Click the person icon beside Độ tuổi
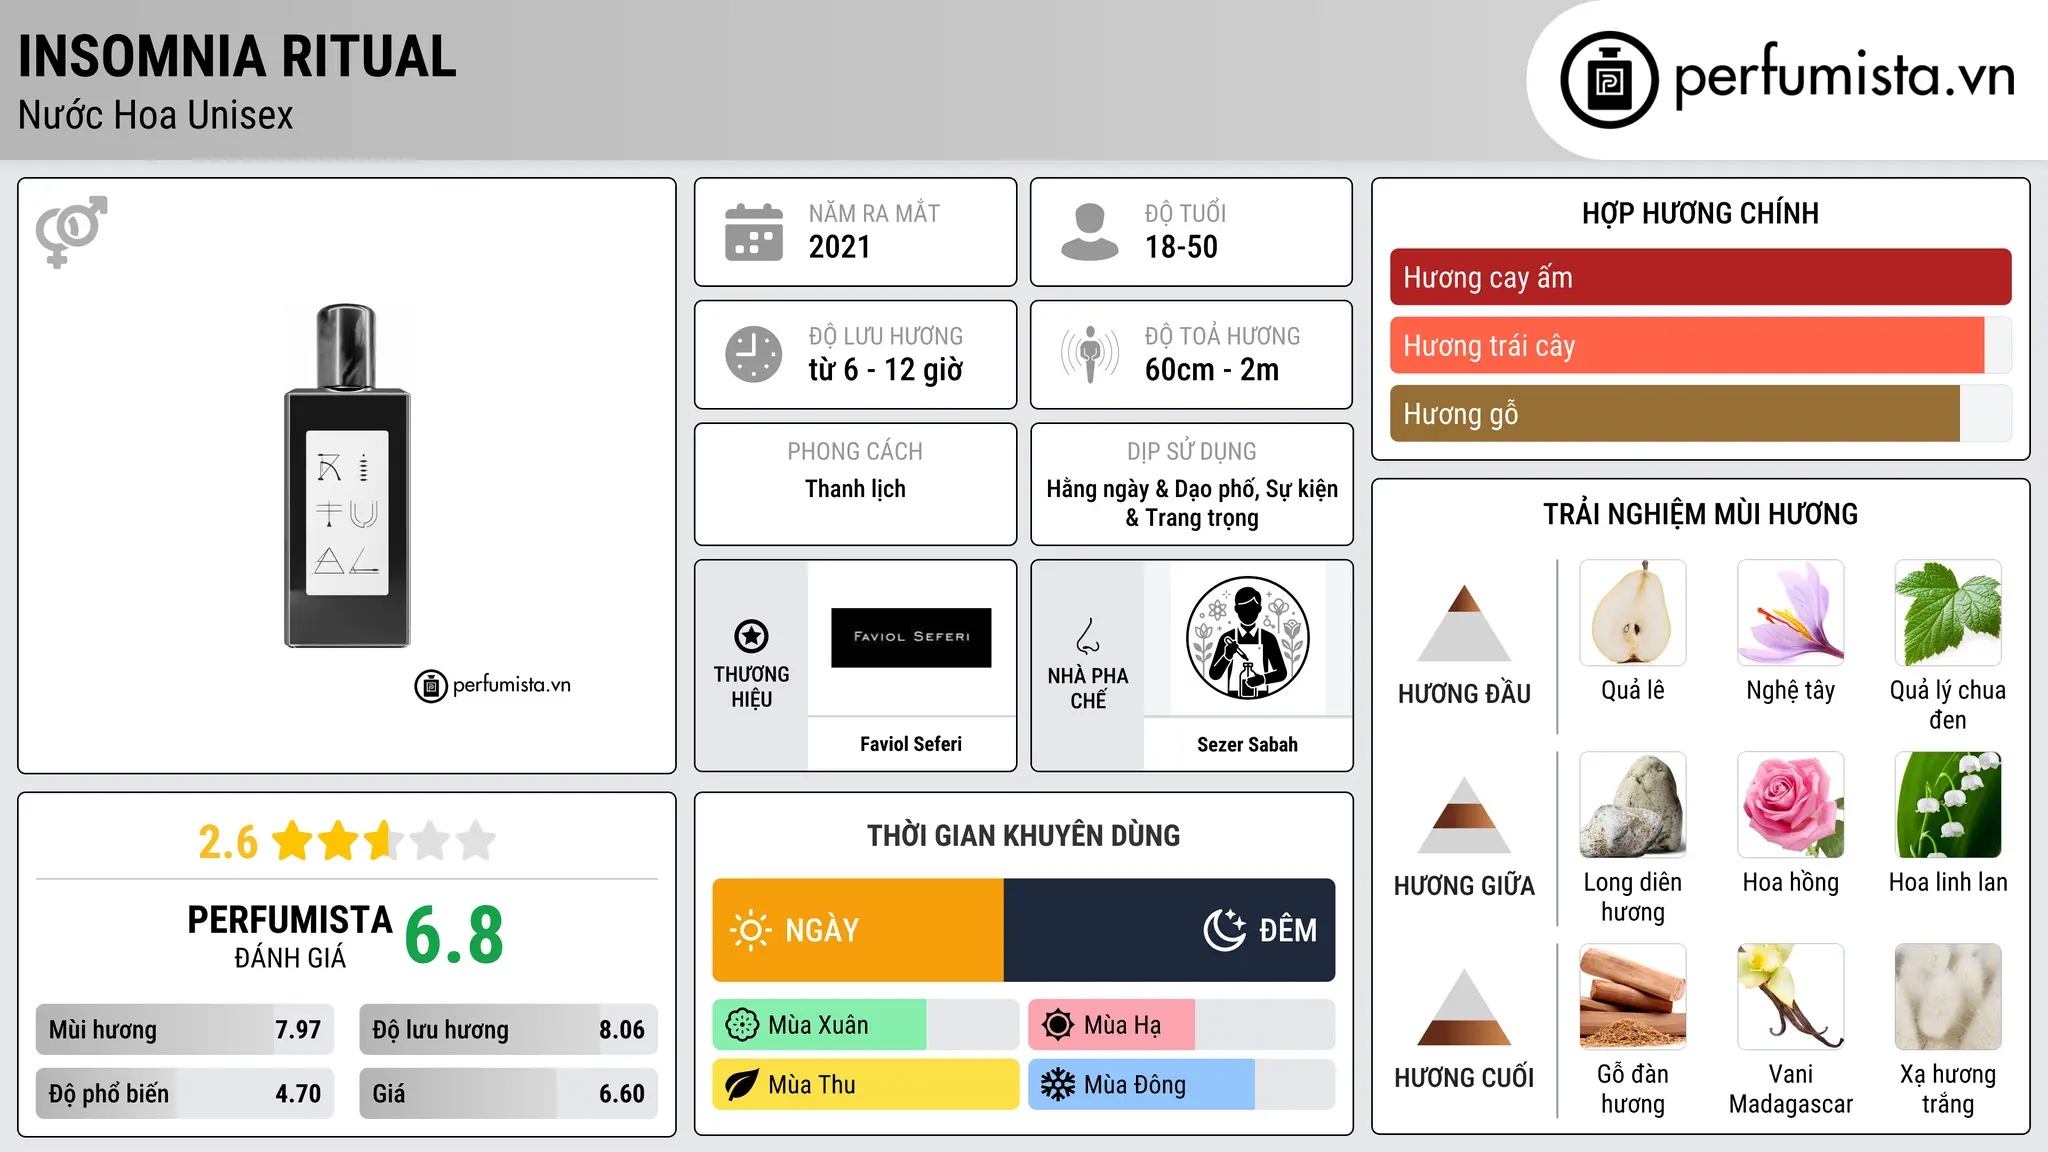 click(1090, 232)
